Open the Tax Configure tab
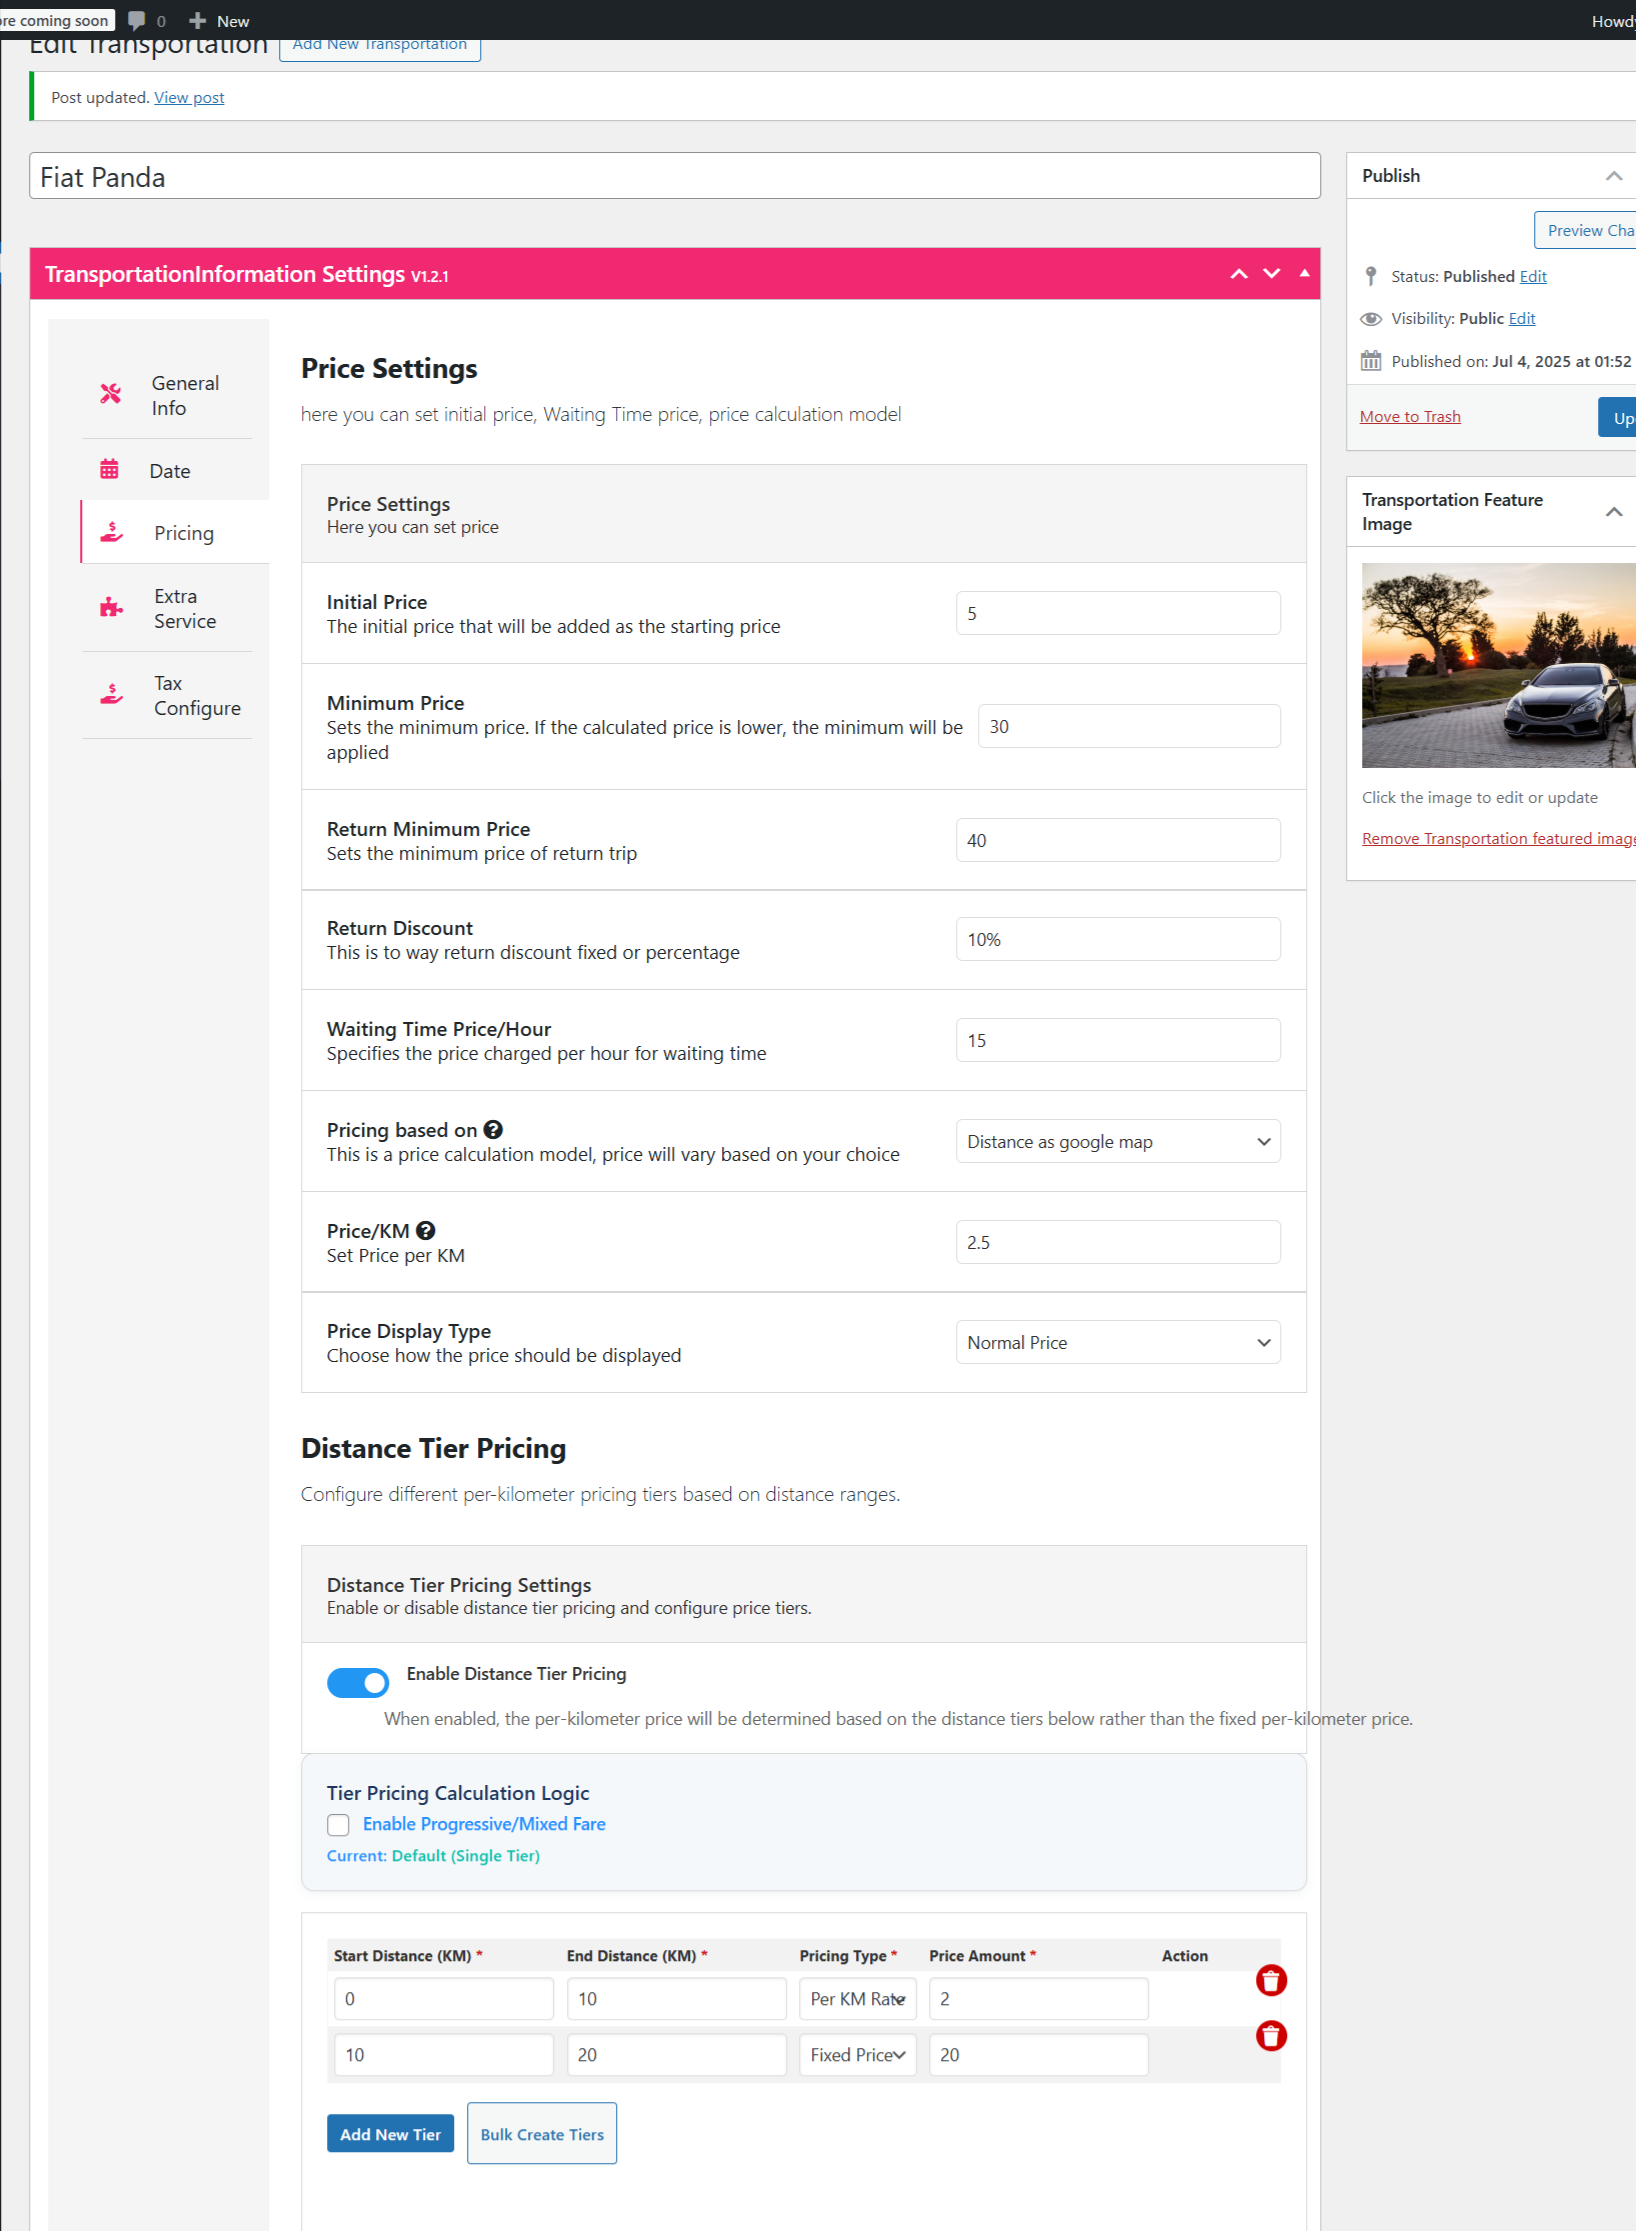This screenshot has width=1636, height=2231. [x=175, y=696]
